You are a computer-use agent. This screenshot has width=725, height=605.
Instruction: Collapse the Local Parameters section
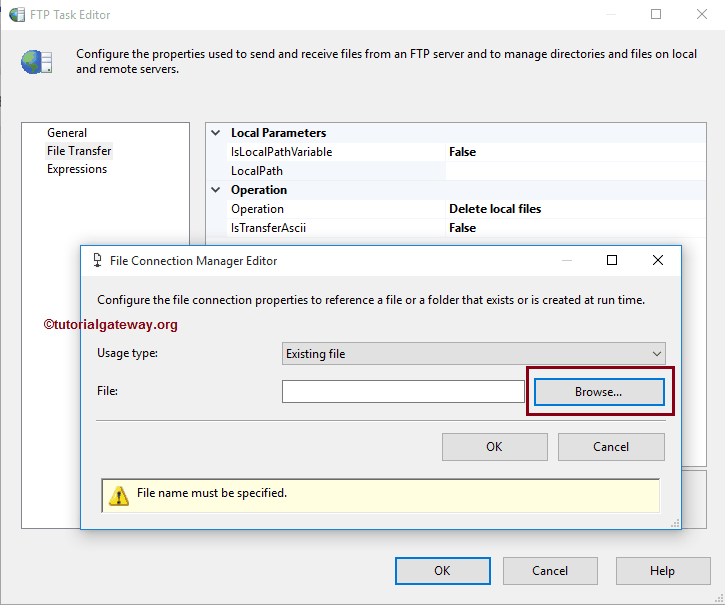[x=215, y=133]
